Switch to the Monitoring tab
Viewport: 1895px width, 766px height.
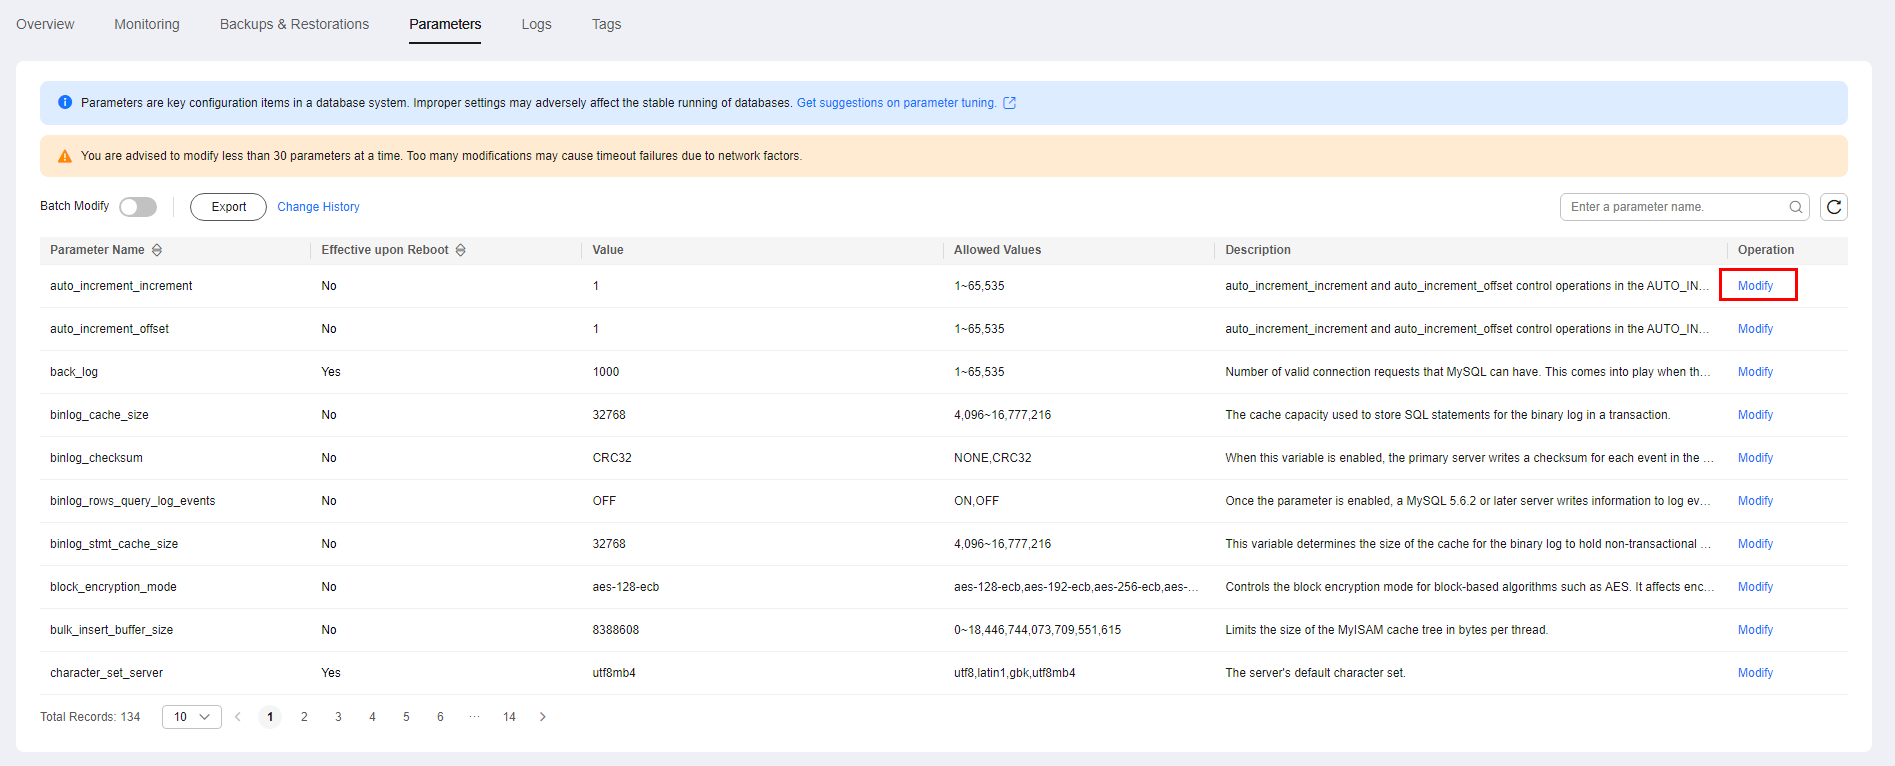click(147, 24)
